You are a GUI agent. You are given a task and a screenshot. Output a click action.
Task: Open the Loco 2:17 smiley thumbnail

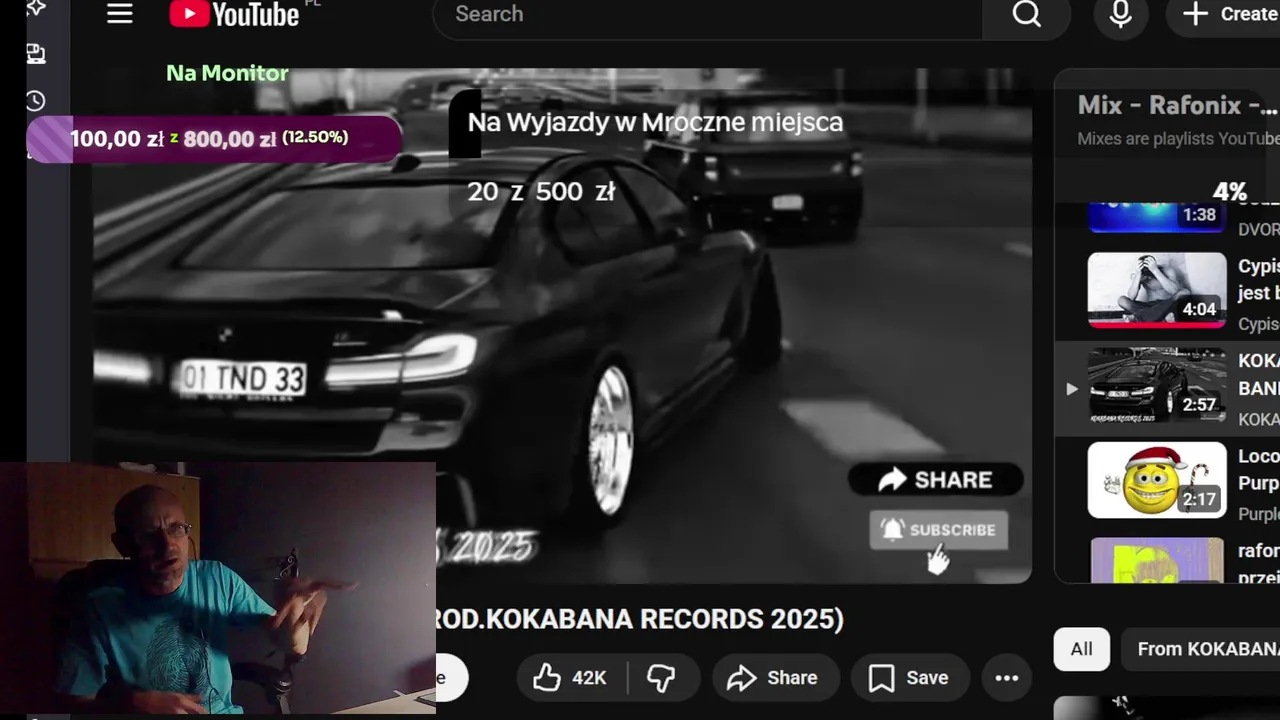(1157, 480)
